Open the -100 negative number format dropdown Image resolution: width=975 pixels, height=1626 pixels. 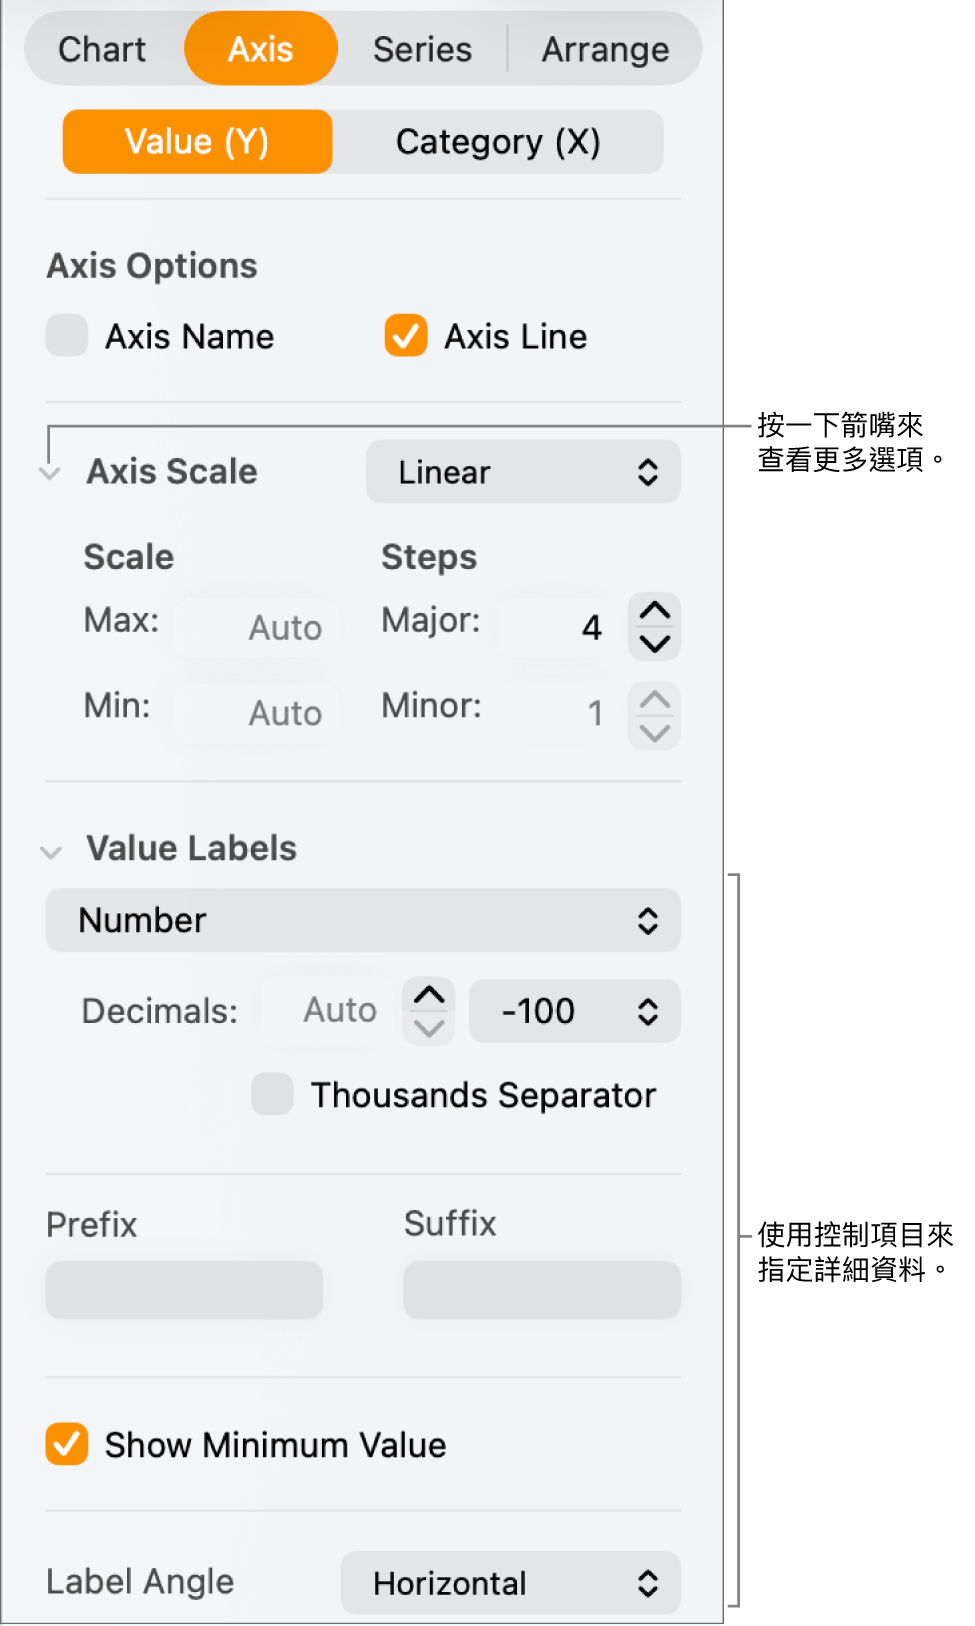click(575, 1011)
